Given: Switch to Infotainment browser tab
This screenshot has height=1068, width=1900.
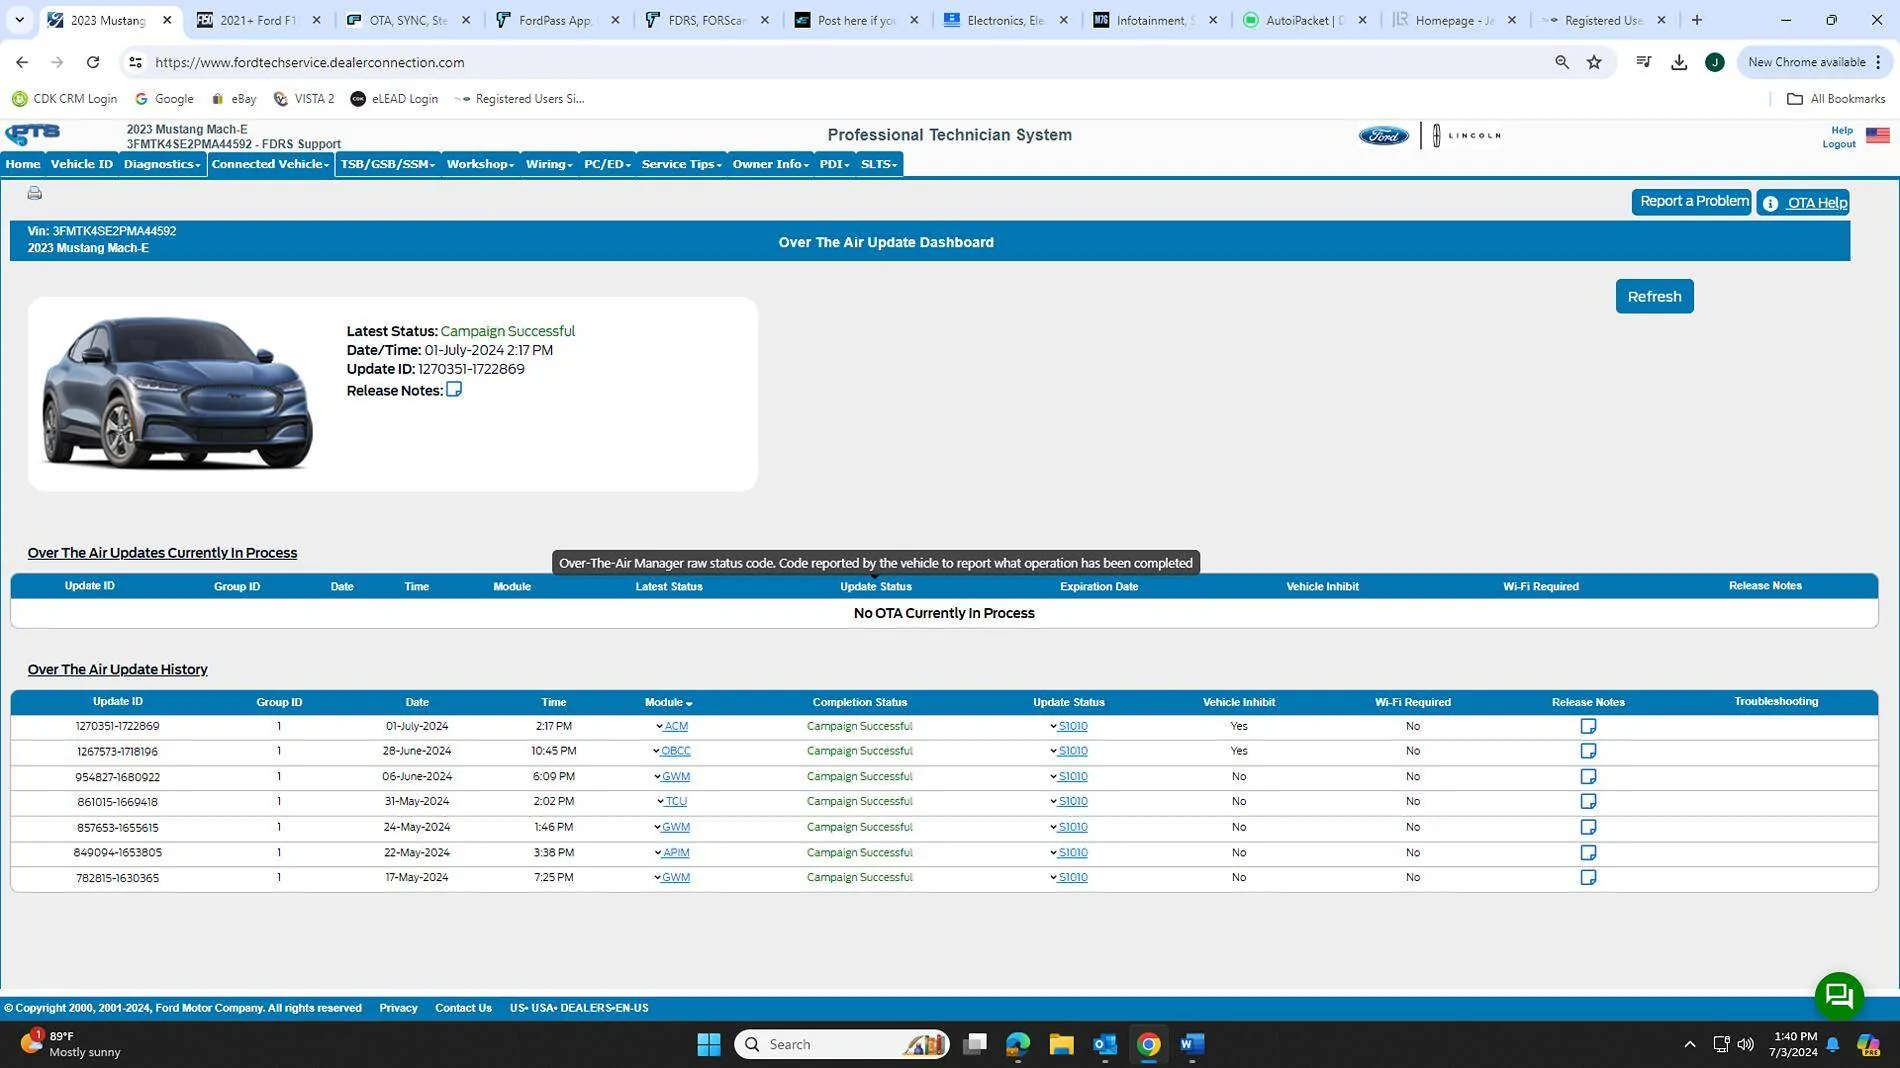Looking at the screenshot, I should (1156, 20).
